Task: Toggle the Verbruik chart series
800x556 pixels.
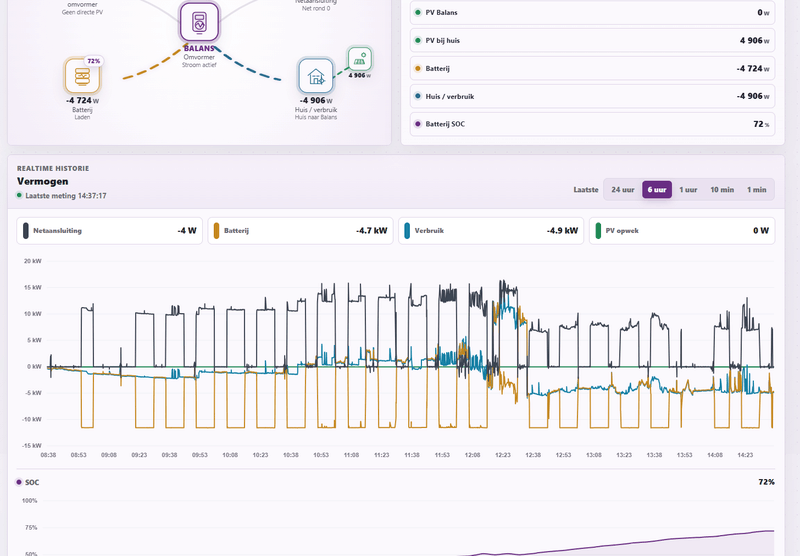Action: [x=491, y=231]
